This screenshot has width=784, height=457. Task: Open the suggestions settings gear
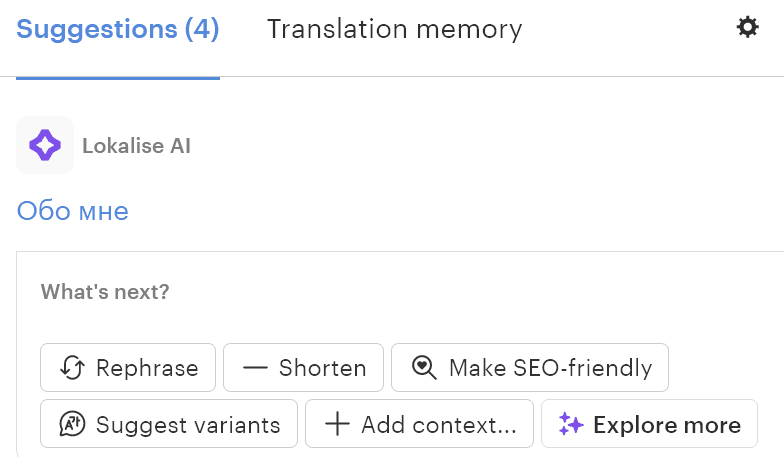(747, 28)
